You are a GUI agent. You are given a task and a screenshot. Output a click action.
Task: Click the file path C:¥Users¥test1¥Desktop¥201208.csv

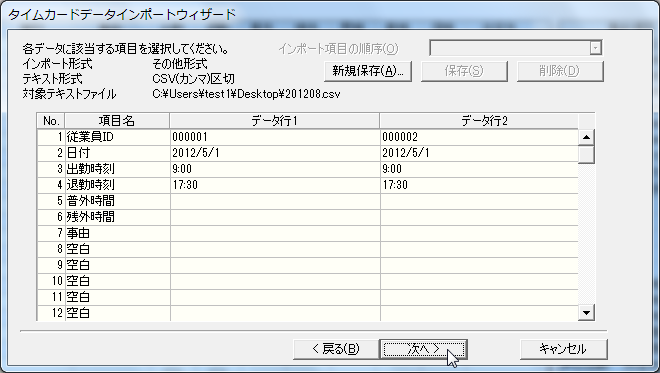246,94
